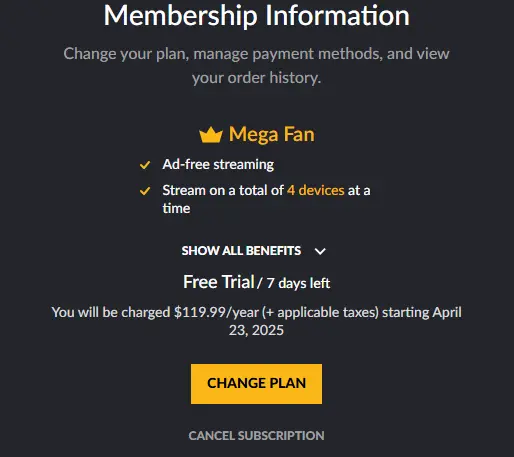This screenshot has width=514, height=457.
Task: Click the gold crown icon beside Mega Fan
Action: (211, 135)
